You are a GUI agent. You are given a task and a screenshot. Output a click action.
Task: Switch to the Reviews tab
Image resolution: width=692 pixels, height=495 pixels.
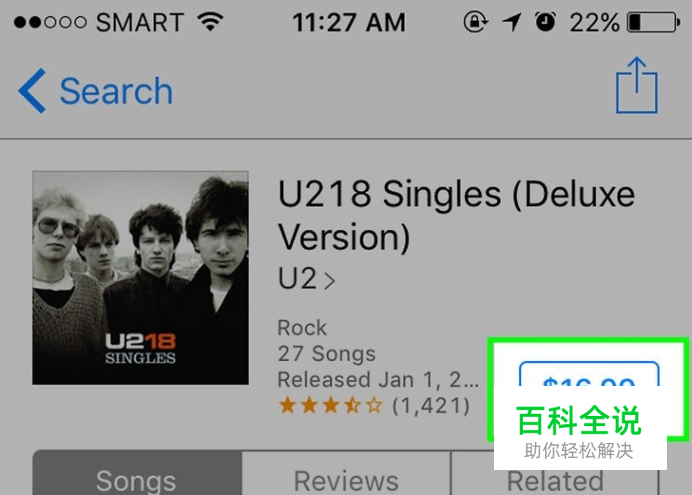346,473
